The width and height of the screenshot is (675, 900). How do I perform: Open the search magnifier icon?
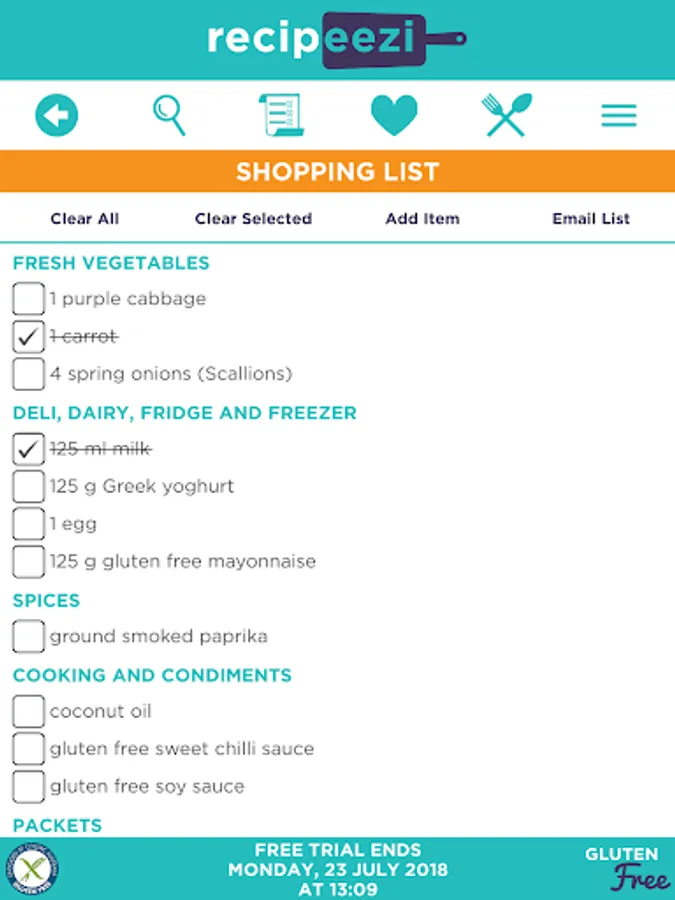coord(169,116)
